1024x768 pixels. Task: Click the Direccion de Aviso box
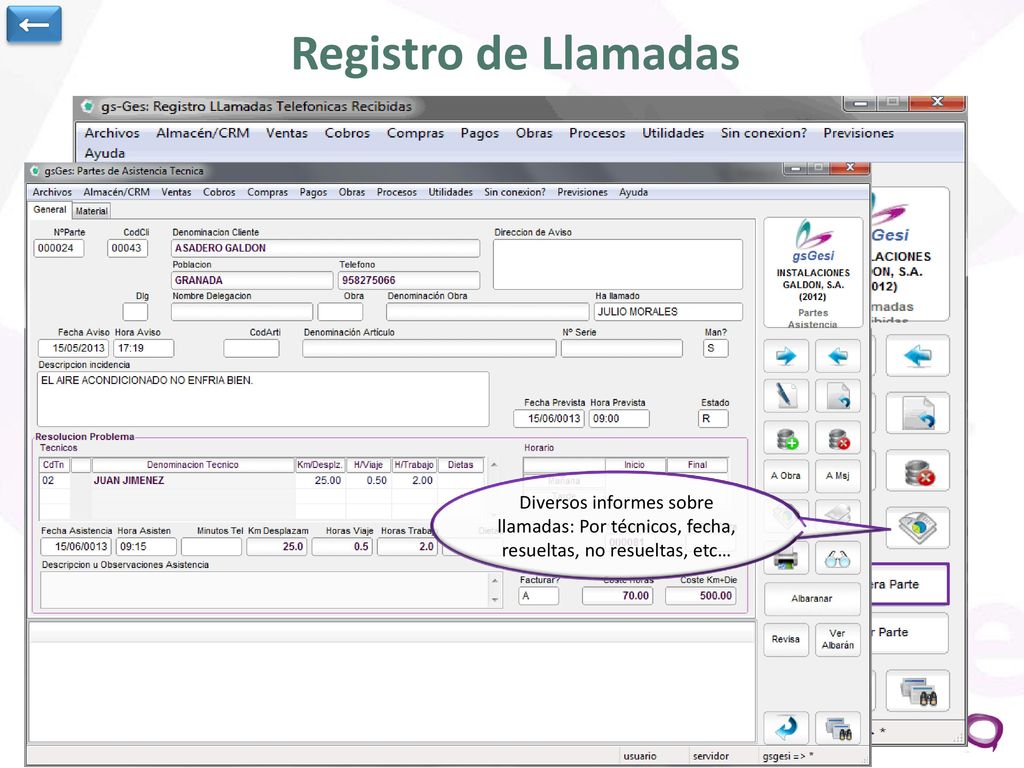(618, 264)
